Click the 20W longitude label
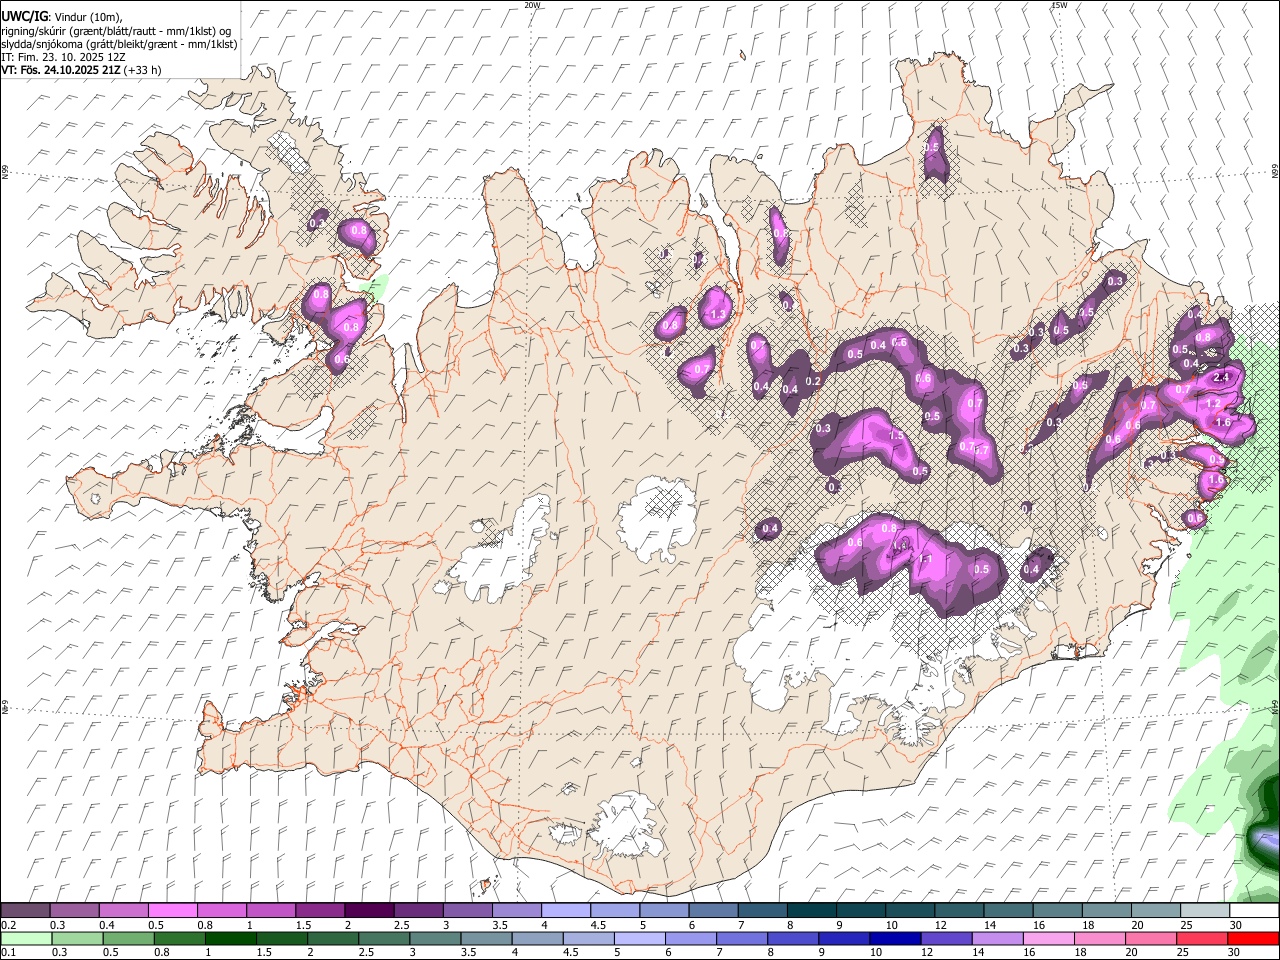The width and height of the screenshot is (1280, 960). click(x=533, y=5)
